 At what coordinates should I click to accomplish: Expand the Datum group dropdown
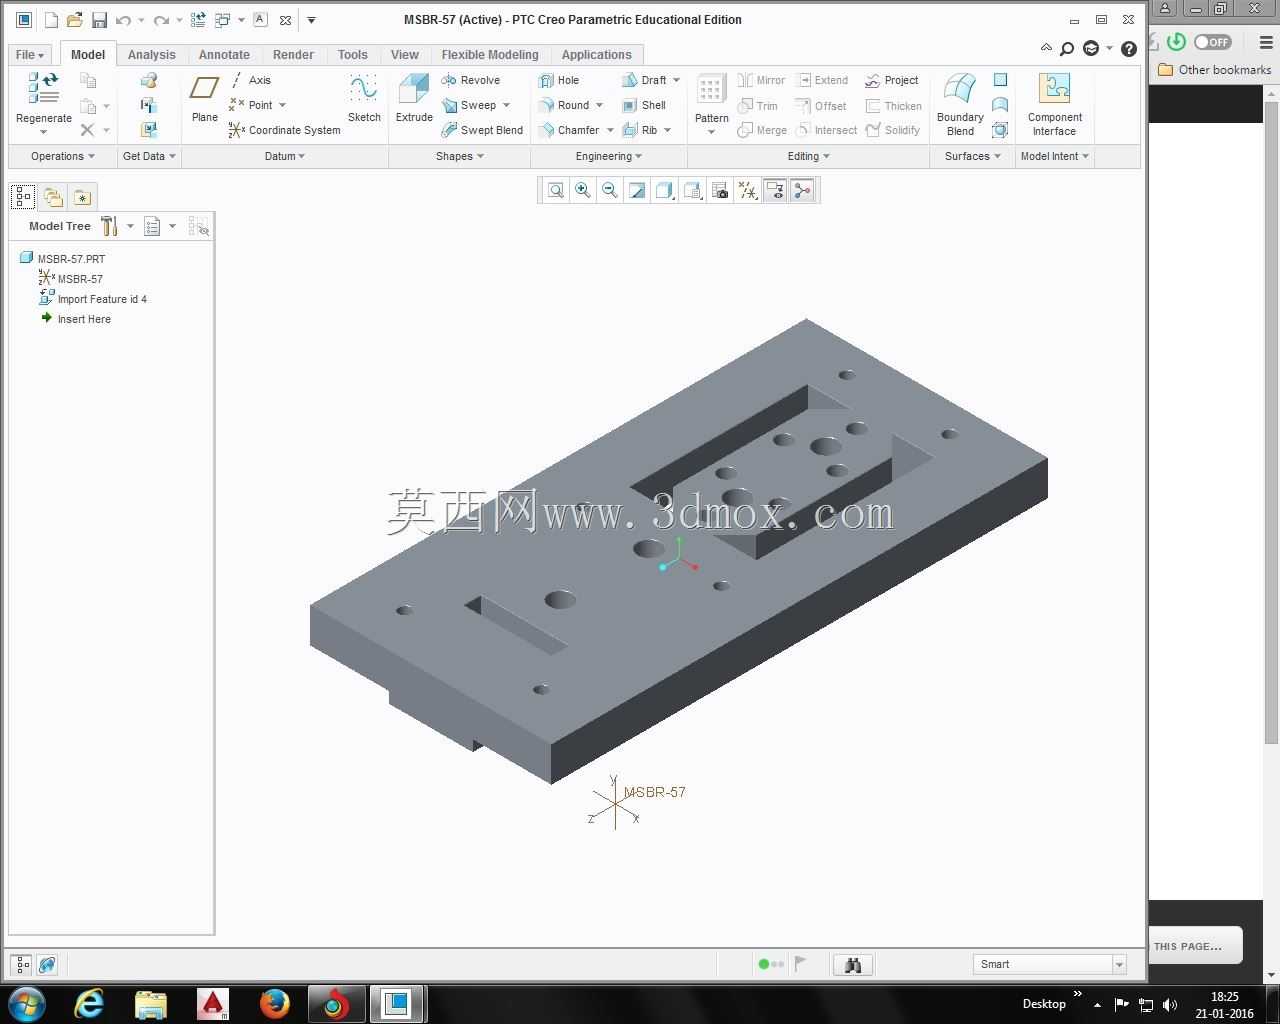(x=285, y=156)
